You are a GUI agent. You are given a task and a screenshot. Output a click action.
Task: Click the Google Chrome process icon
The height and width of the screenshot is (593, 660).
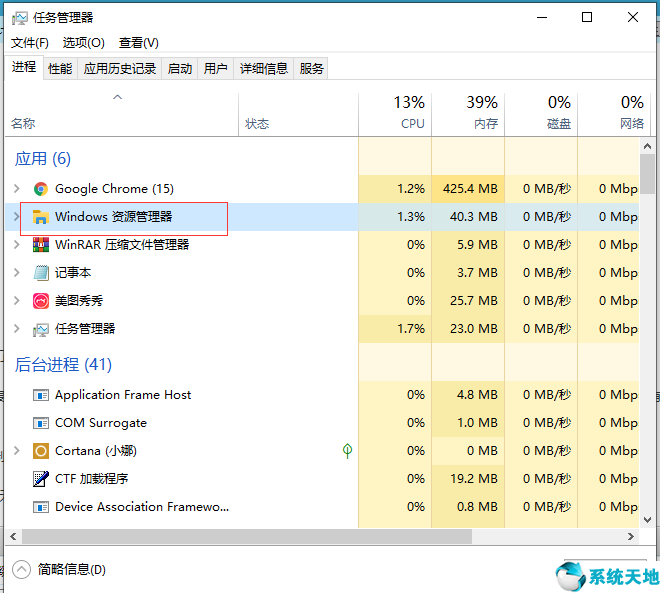[x=41, y=189]
